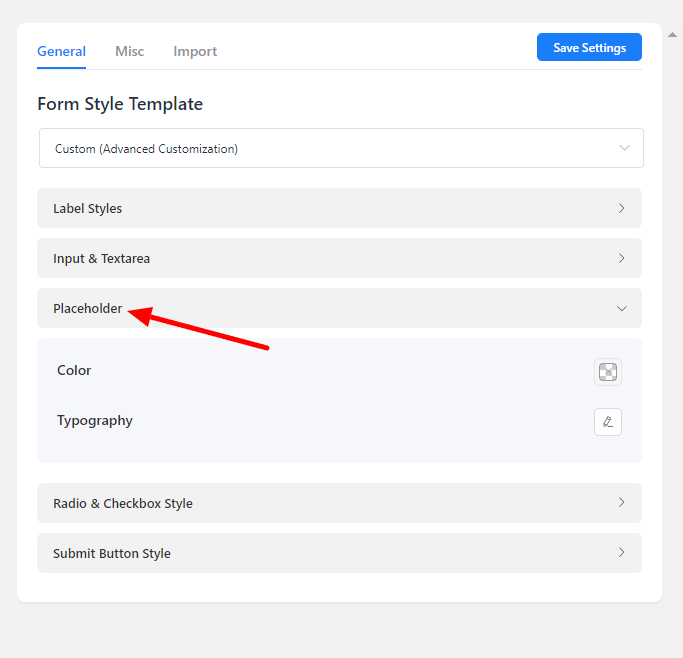Switch to the General tab

(61, 51)
